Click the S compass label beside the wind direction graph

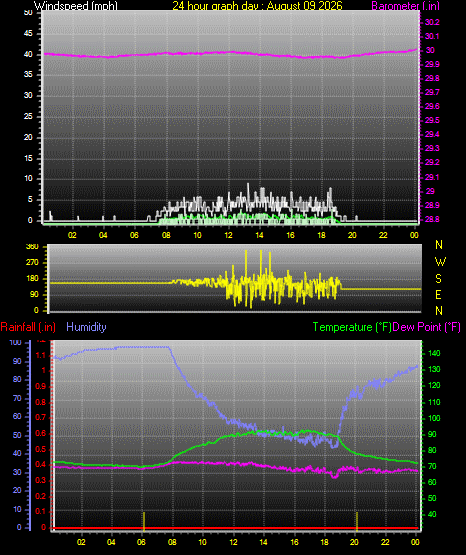tap(438, 279)
